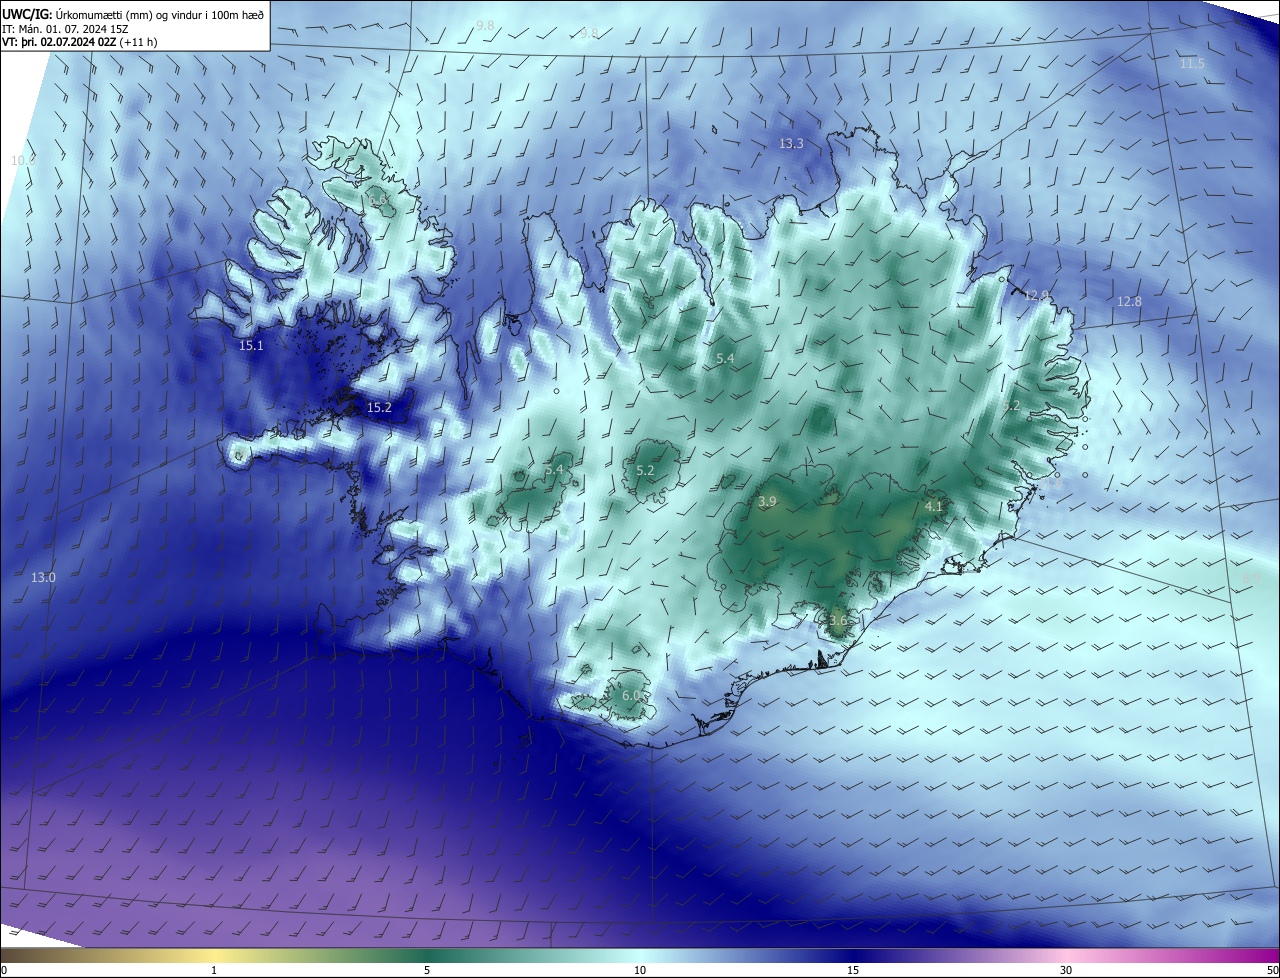The width and height of the screenshot is (1280, 978).
Task: Click the 4.1 value label on the map
Action: (934, 508)
